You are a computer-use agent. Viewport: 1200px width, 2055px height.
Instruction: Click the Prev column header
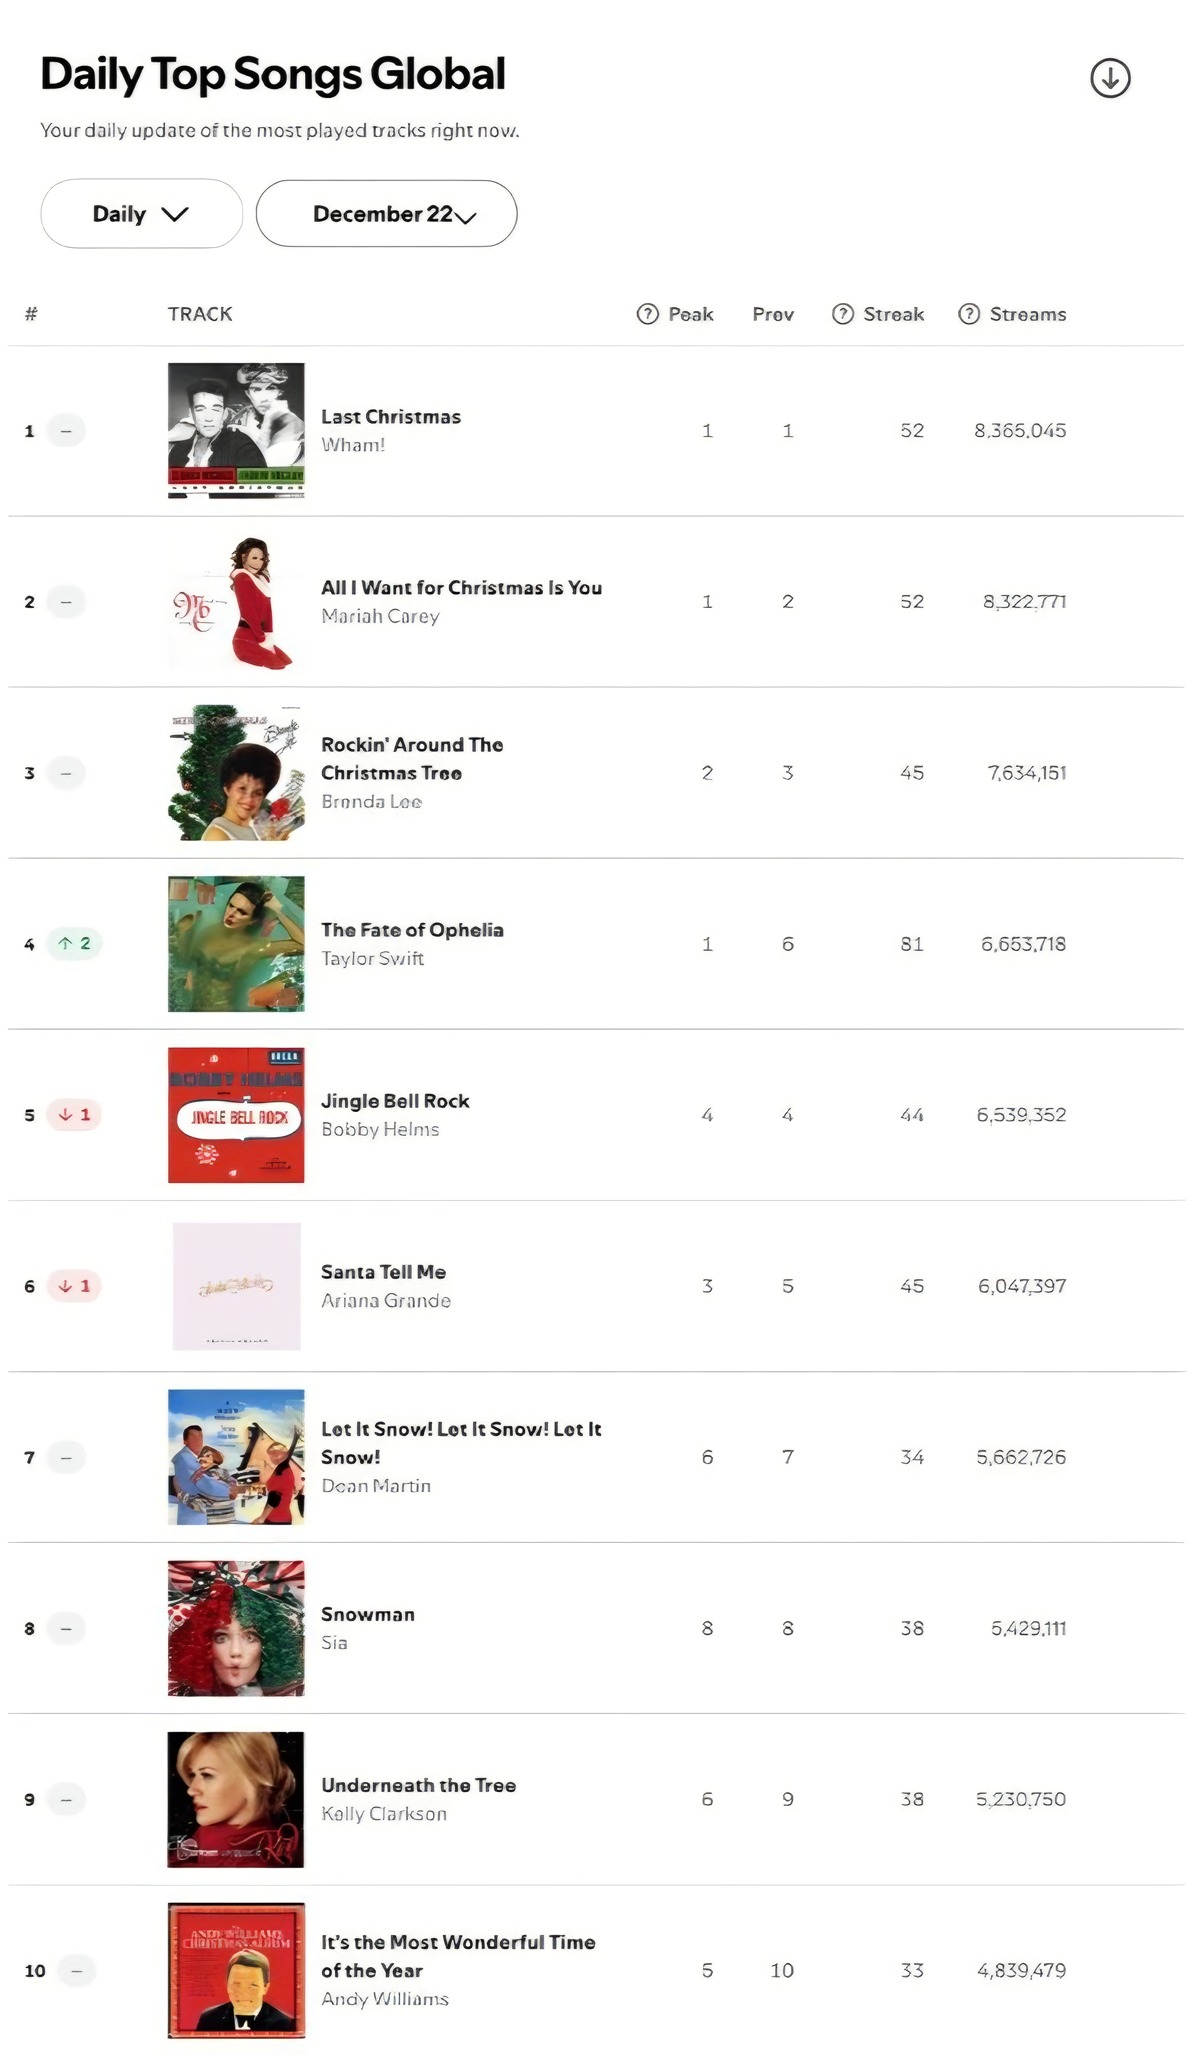tap(773, 314)
